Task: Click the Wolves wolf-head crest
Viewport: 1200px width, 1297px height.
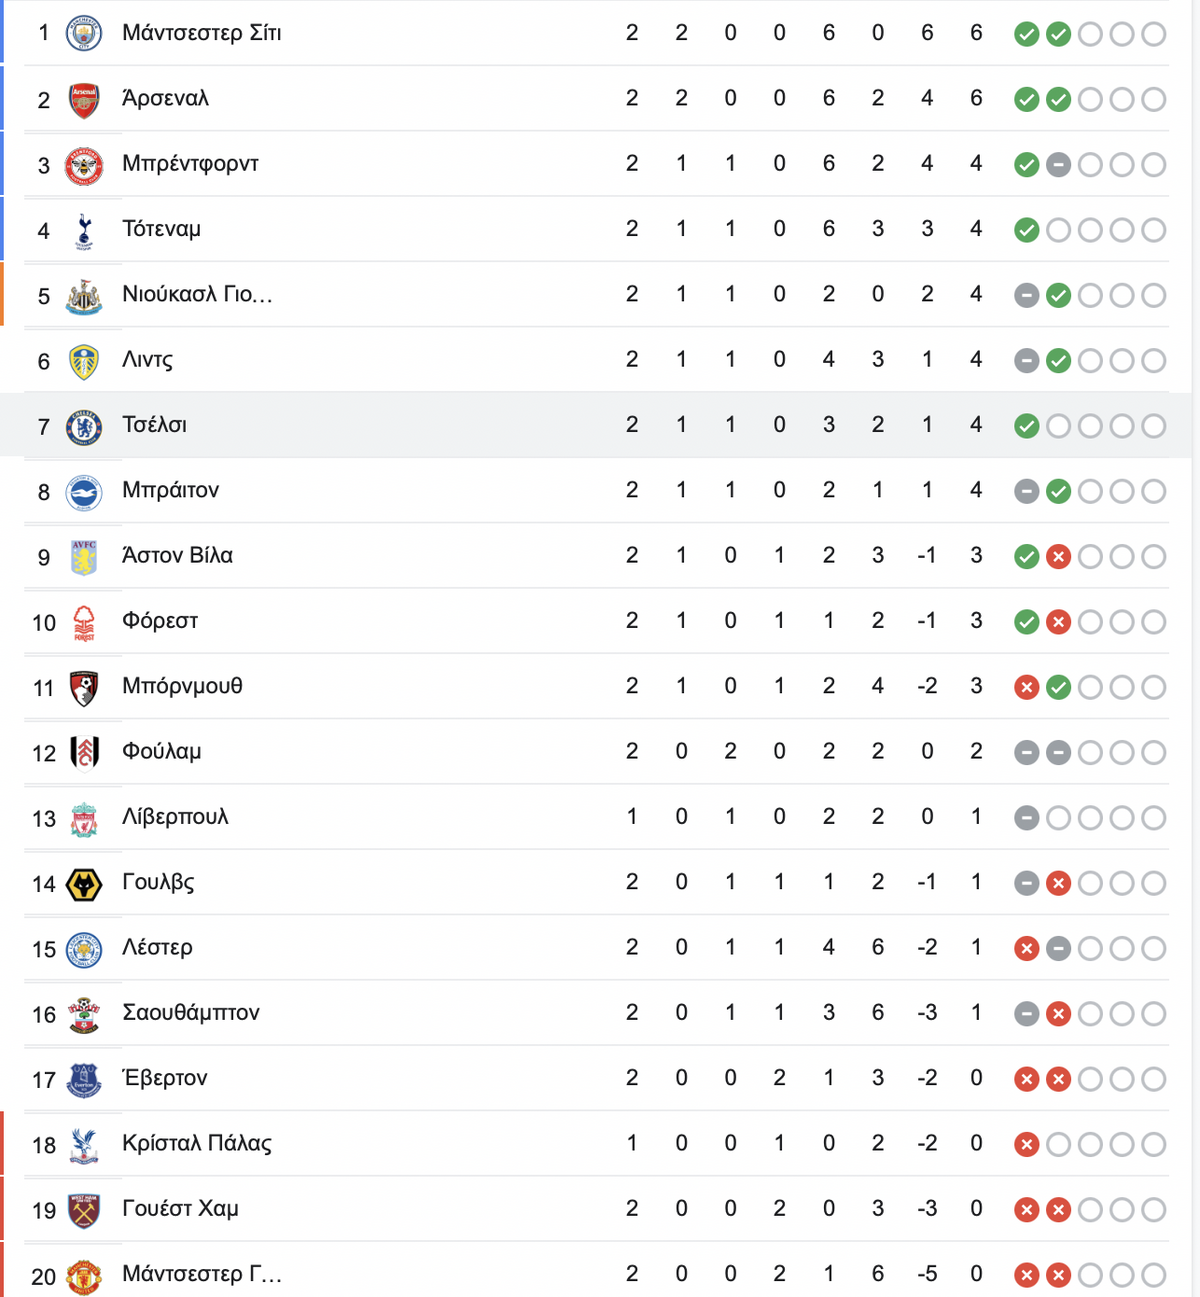Action: point(84,884)
